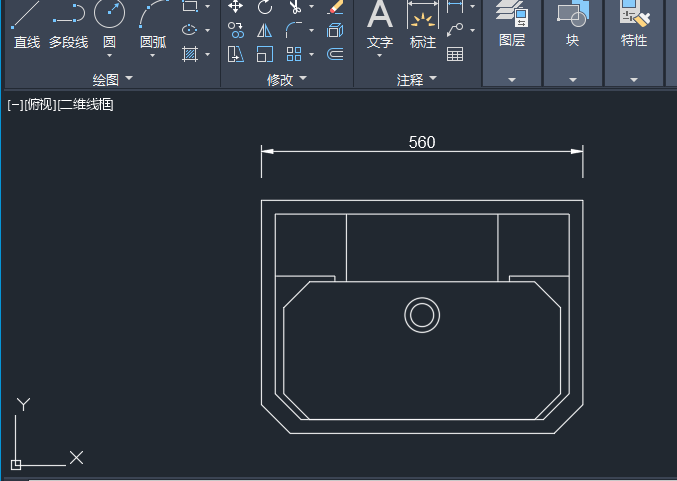Select the Line (直线) drawing tool
The image size is (677, 481).
tap(27, 14)
